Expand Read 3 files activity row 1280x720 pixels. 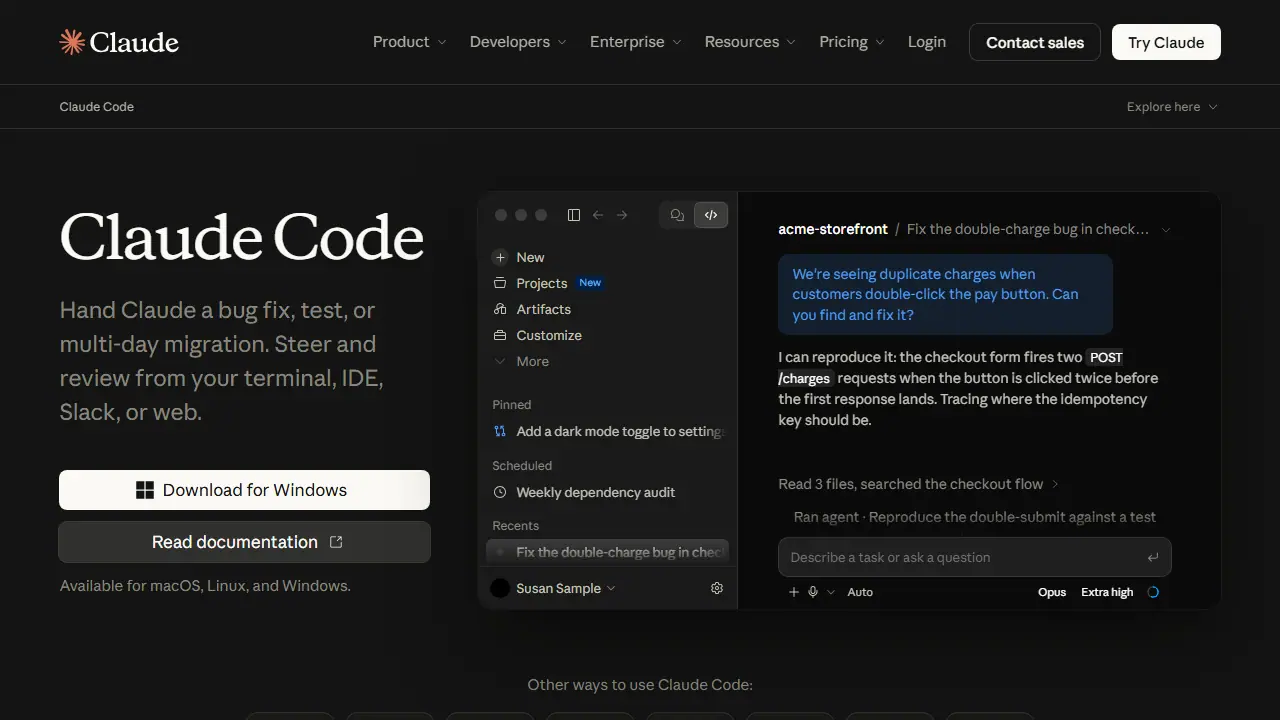point(919,484)
